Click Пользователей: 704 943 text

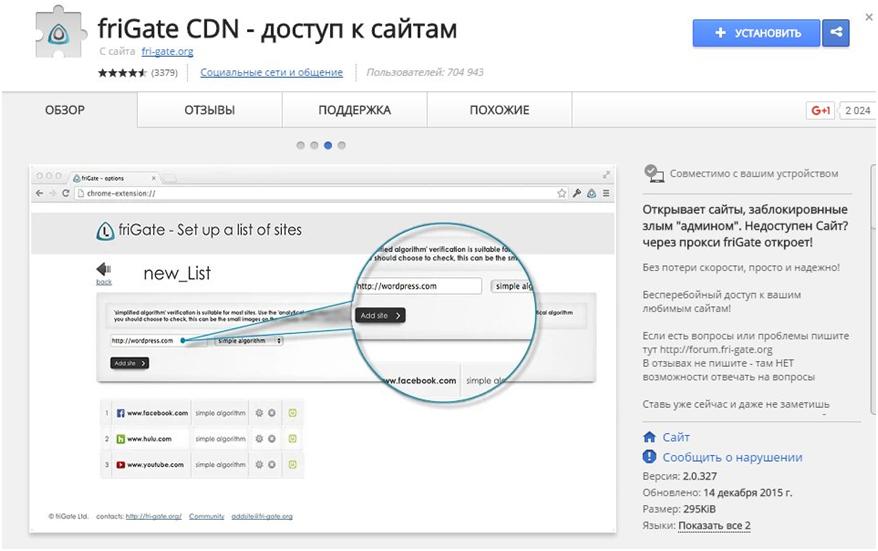[425, 72]
